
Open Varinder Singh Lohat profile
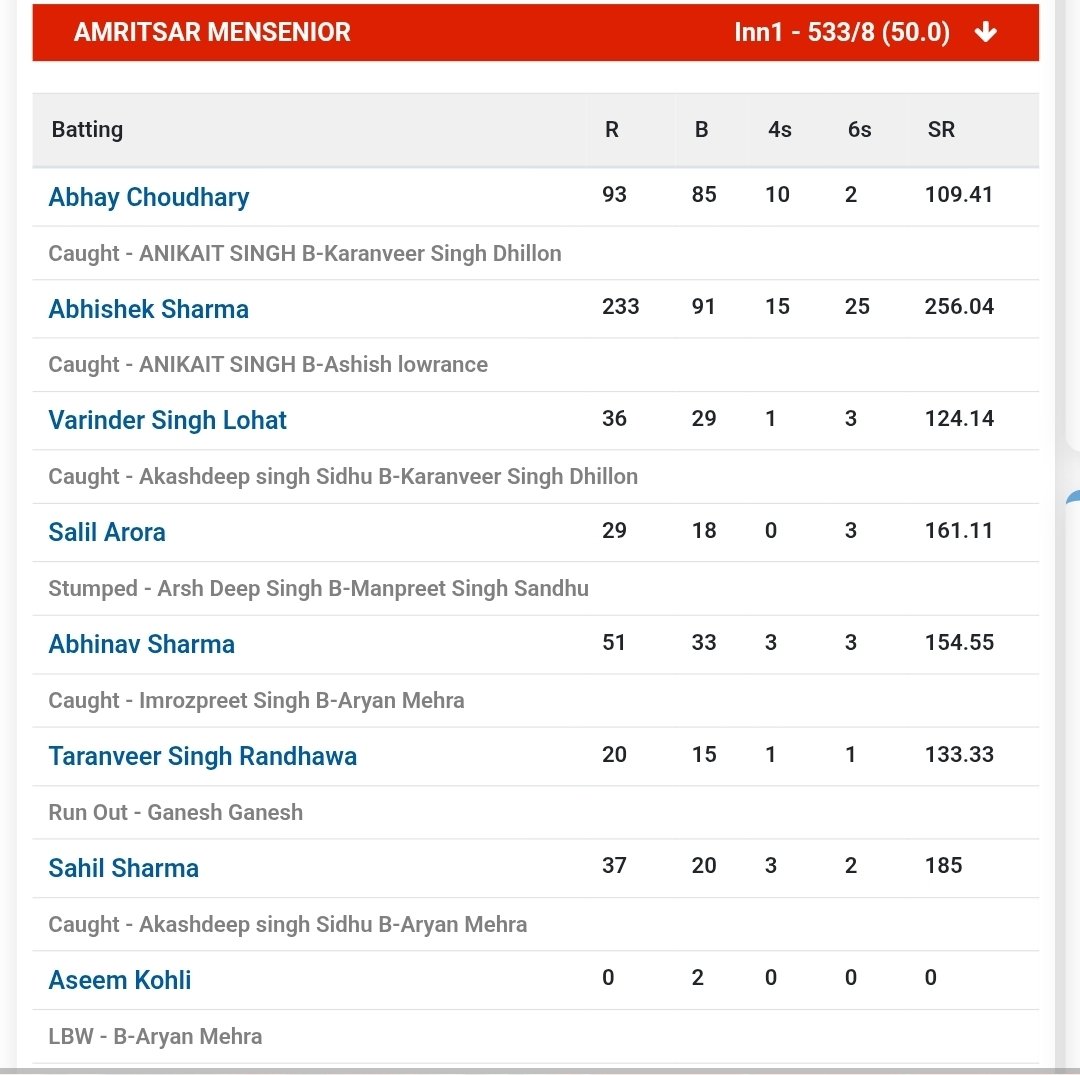pos(167,420)
